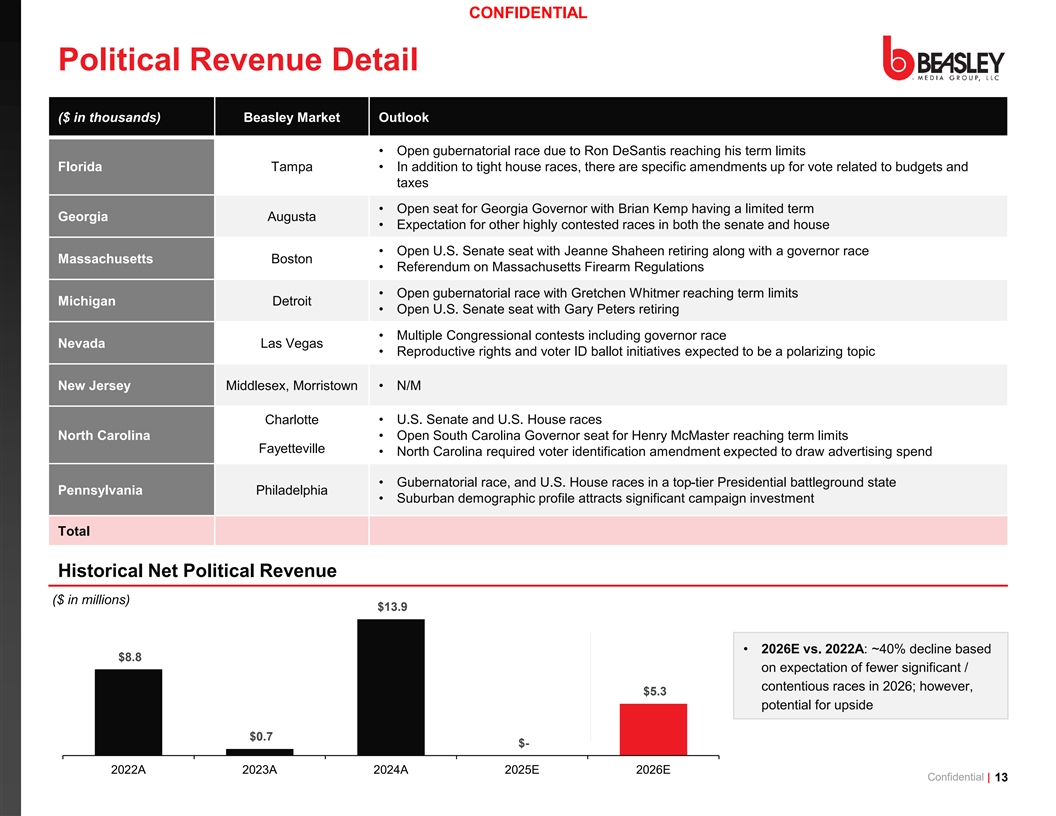Click the Detroit market cell

pos(292,301)
